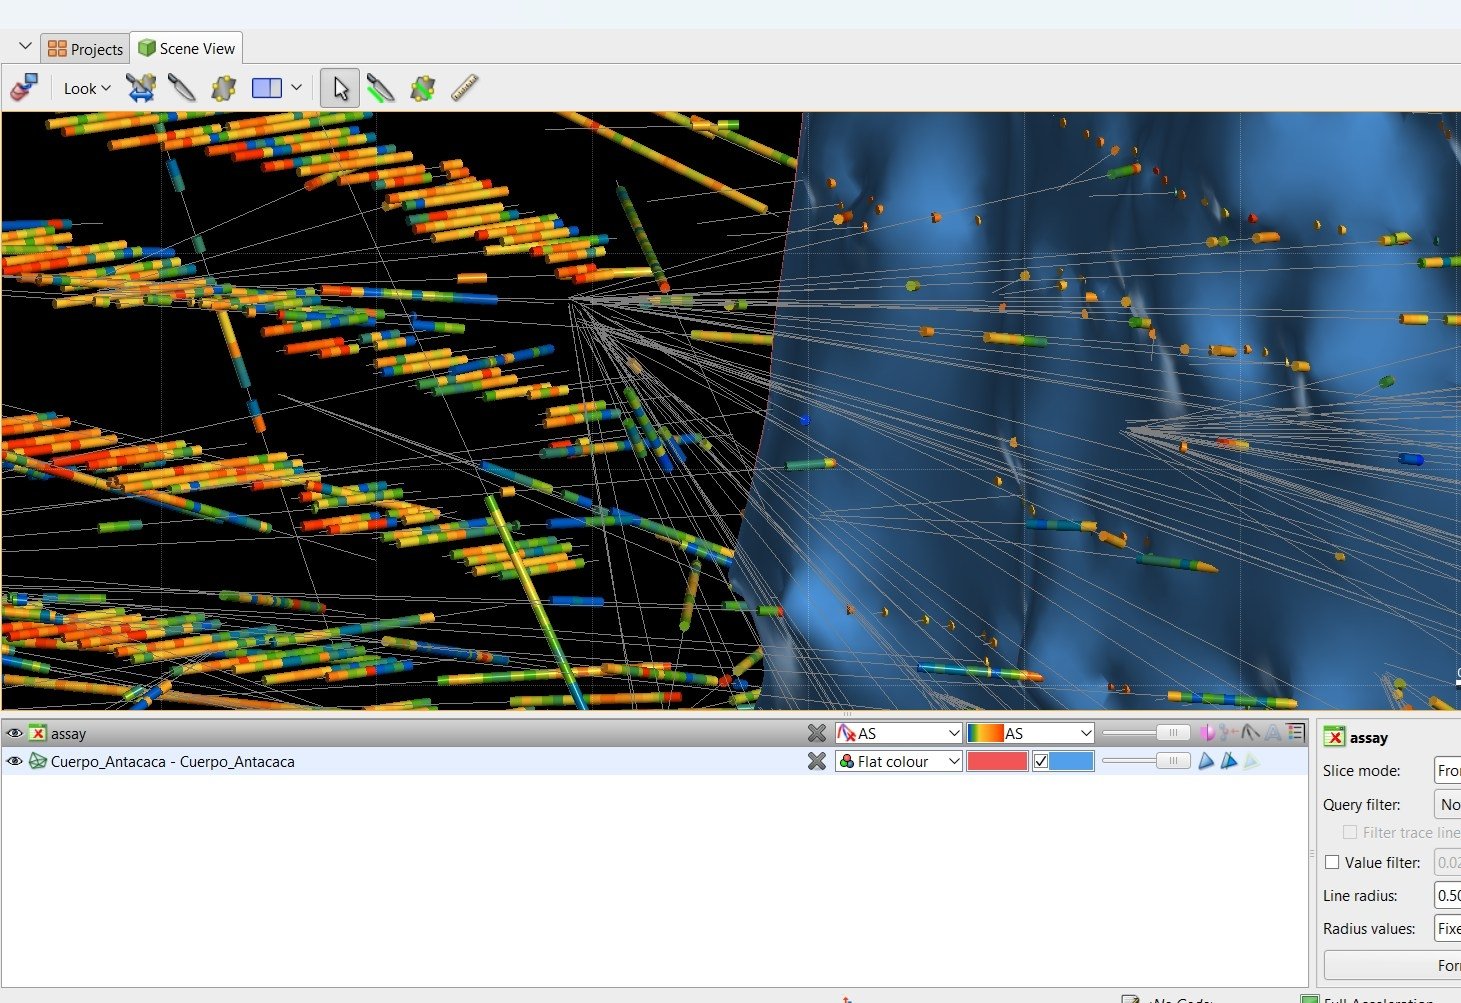Switch to the Scene View tab
This screenshot has height=1003, width=1461.
pyautogui.click(x=186, y=48)
